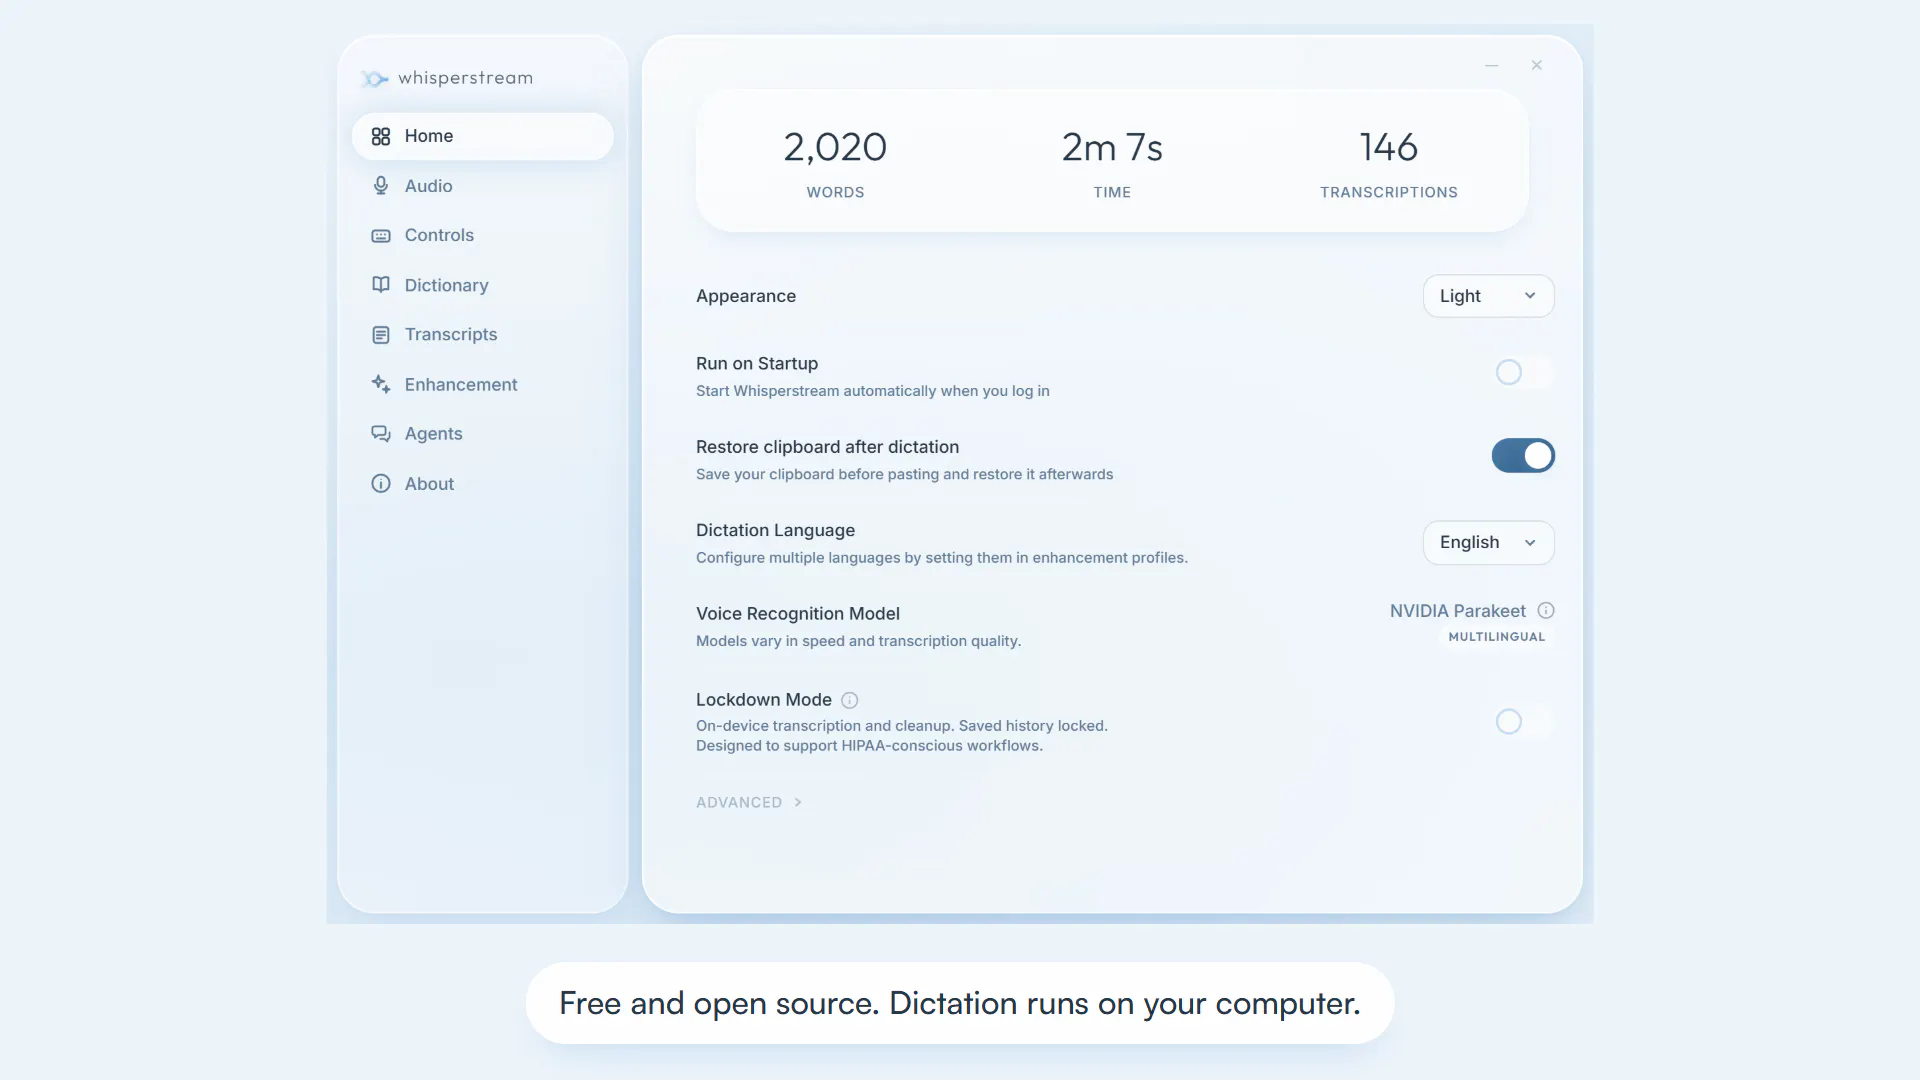
Task: Click the Voice Recognition Model heading
Action: pos(798,614)
